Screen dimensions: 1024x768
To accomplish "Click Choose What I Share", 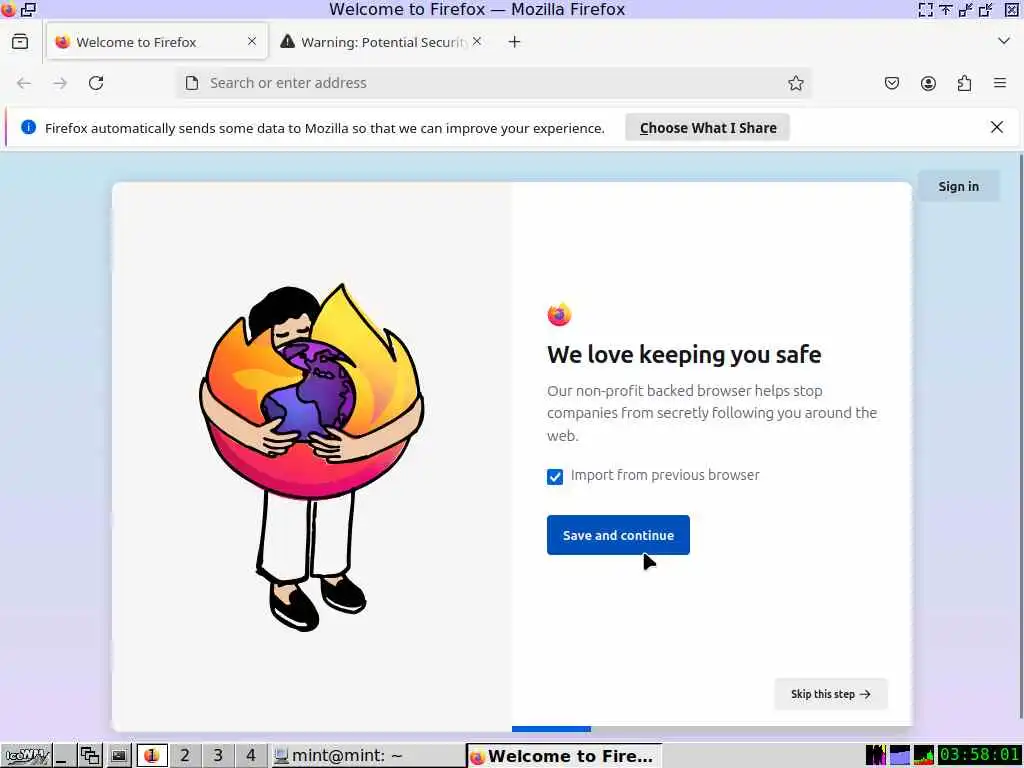I will [x=708, y=127].
